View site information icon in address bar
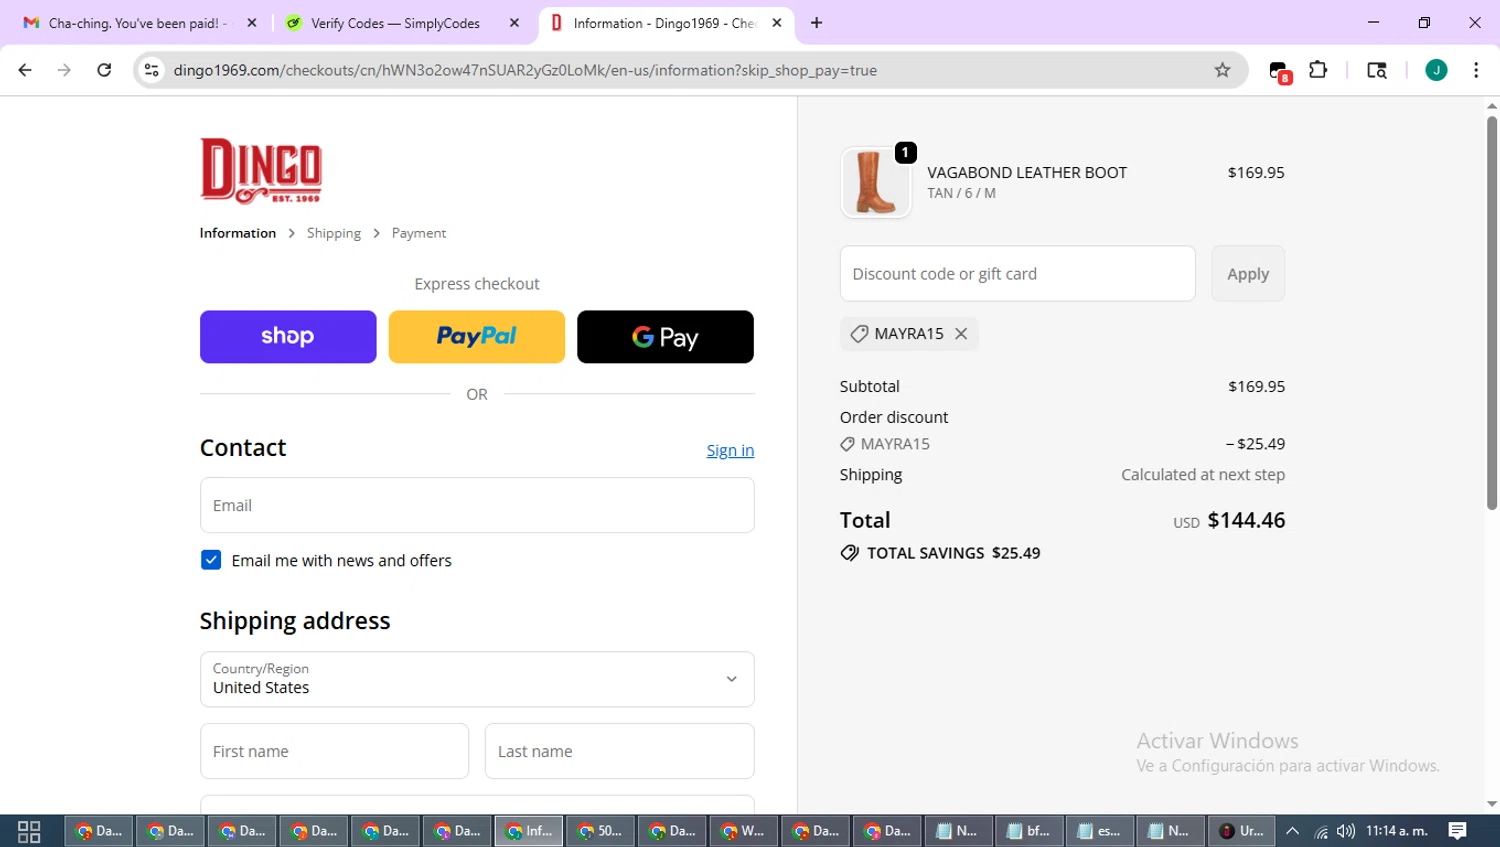The image size is (1500, 847). [x=152, y=70]
